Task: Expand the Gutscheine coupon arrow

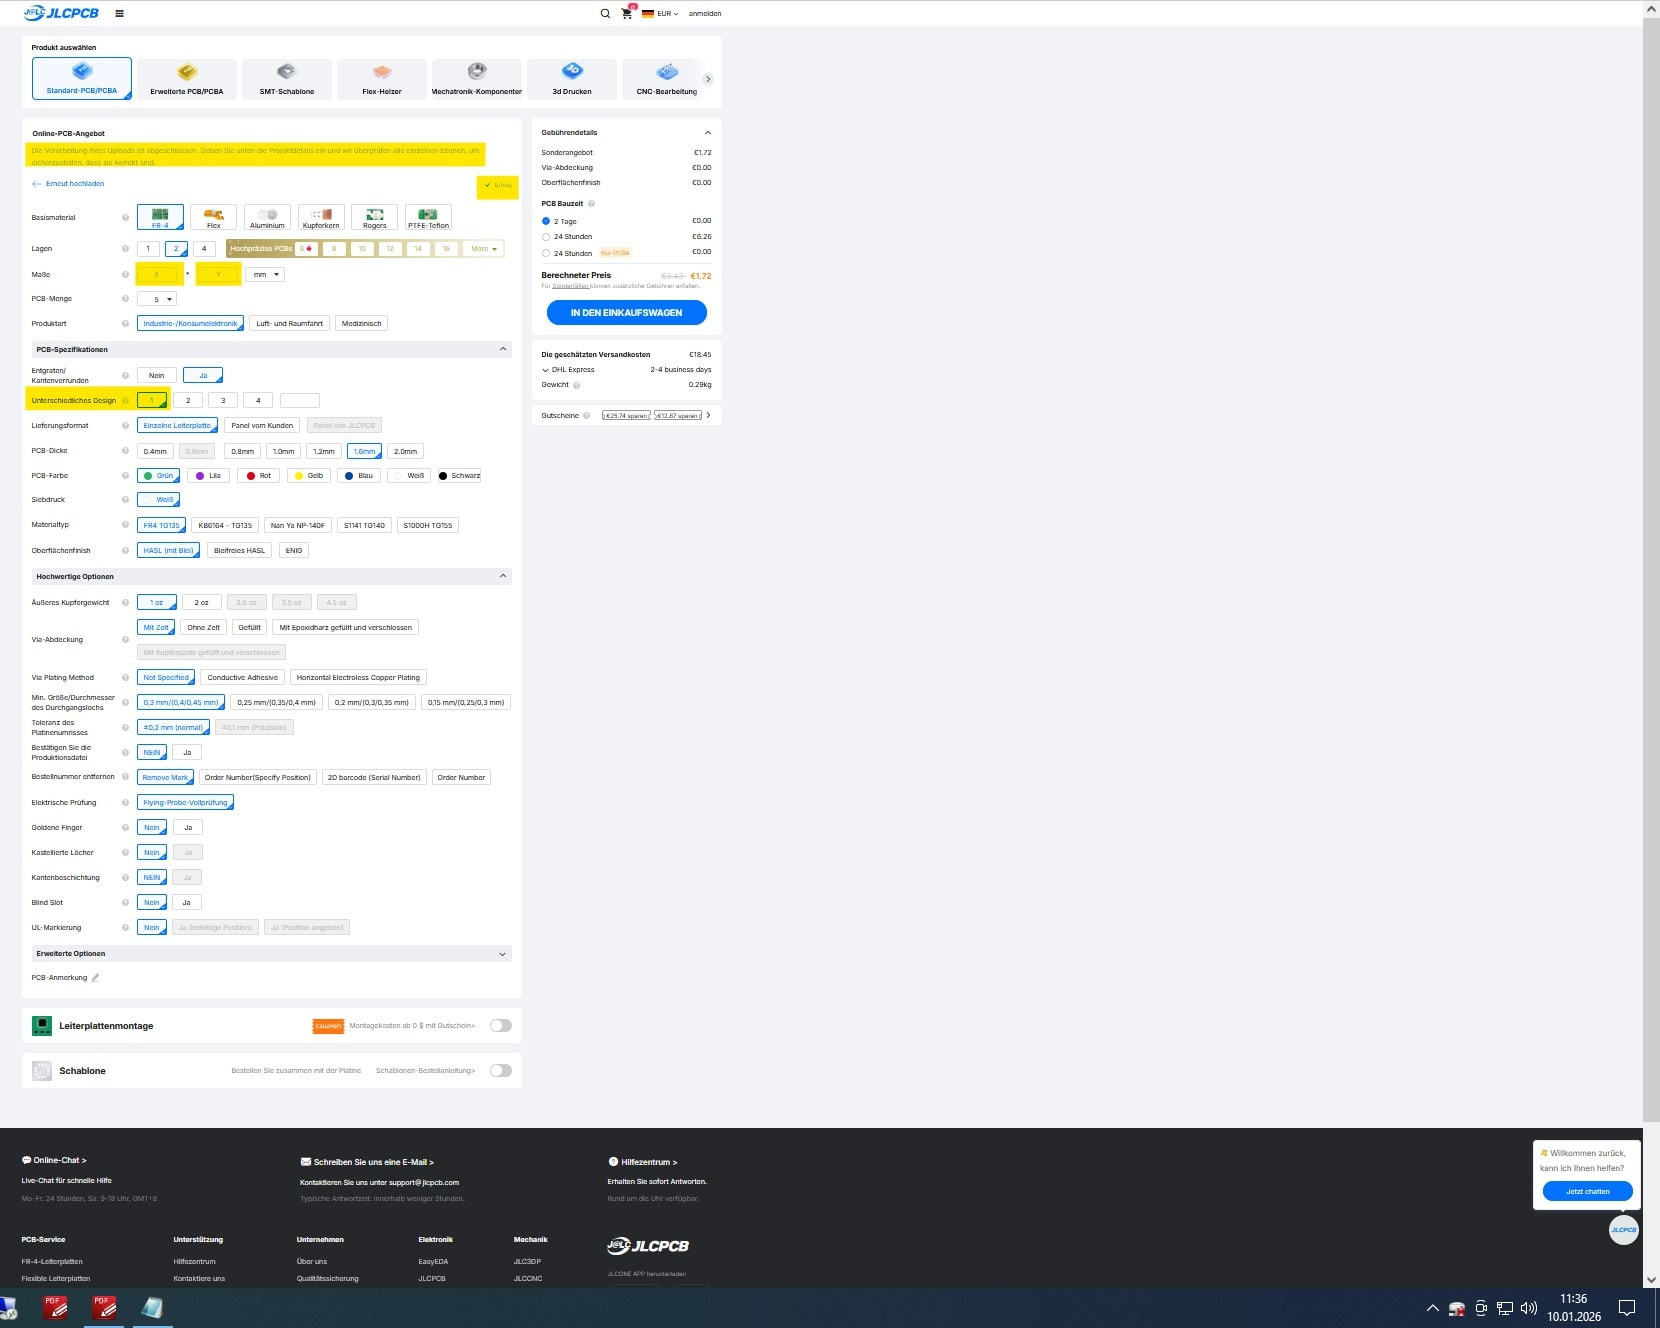Action: point(708,415)
